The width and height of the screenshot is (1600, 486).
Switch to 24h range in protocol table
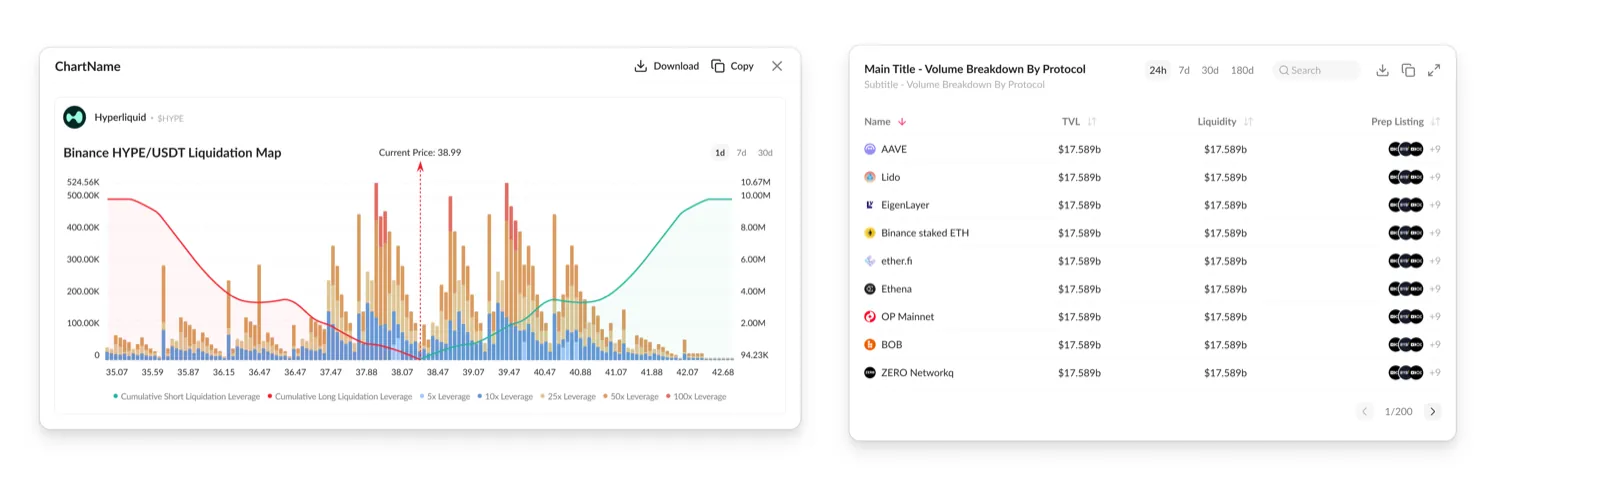pos(1158,70)
